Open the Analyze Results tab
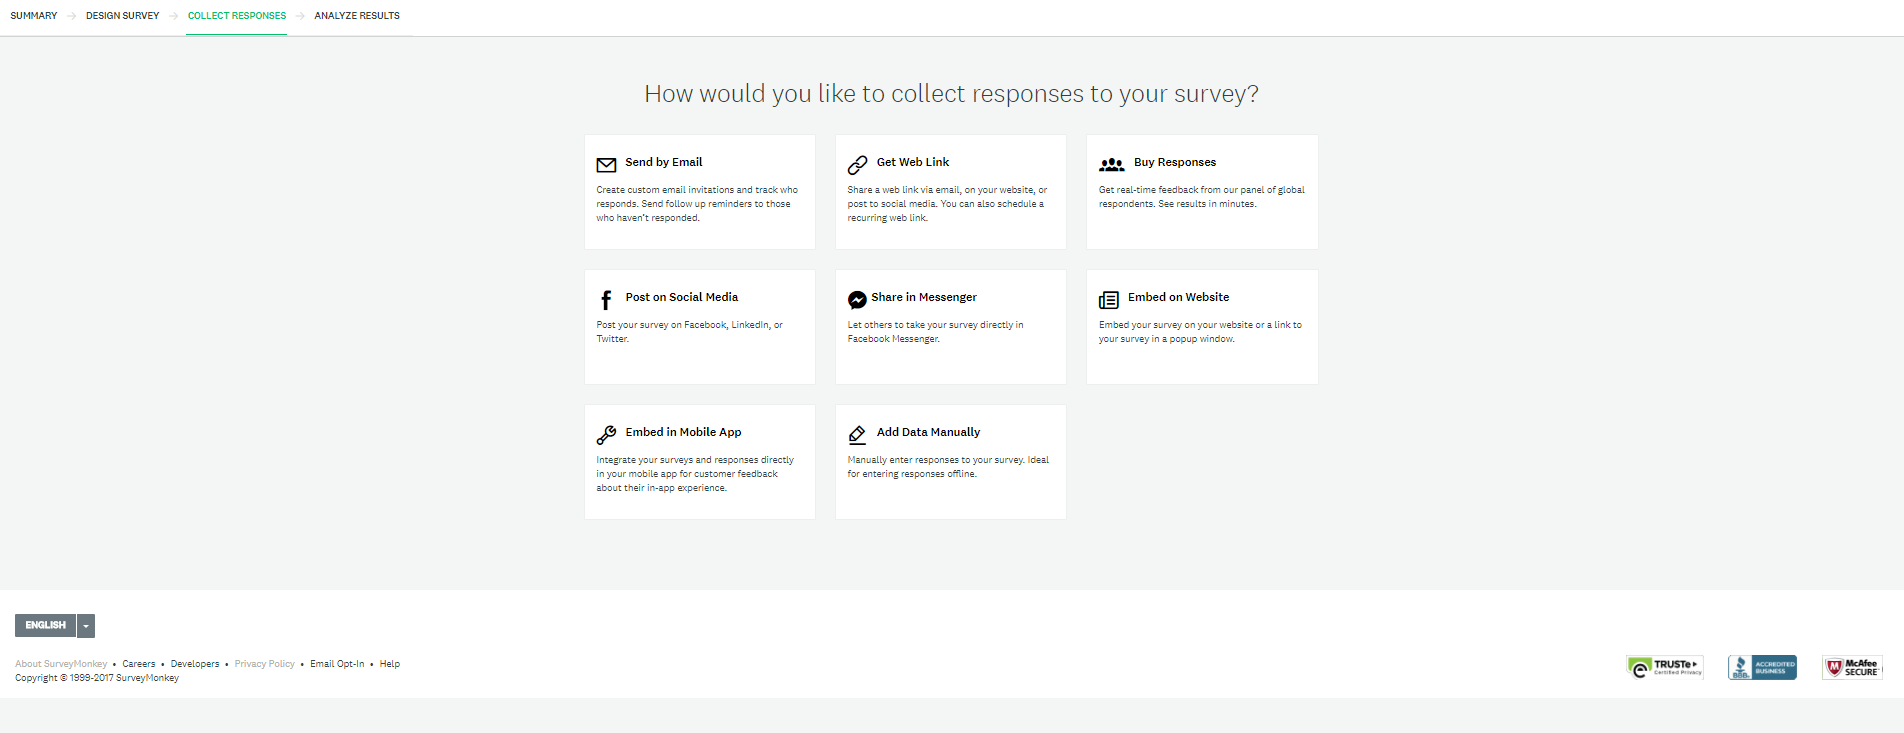1904x733 pixels. click(357, 16)
